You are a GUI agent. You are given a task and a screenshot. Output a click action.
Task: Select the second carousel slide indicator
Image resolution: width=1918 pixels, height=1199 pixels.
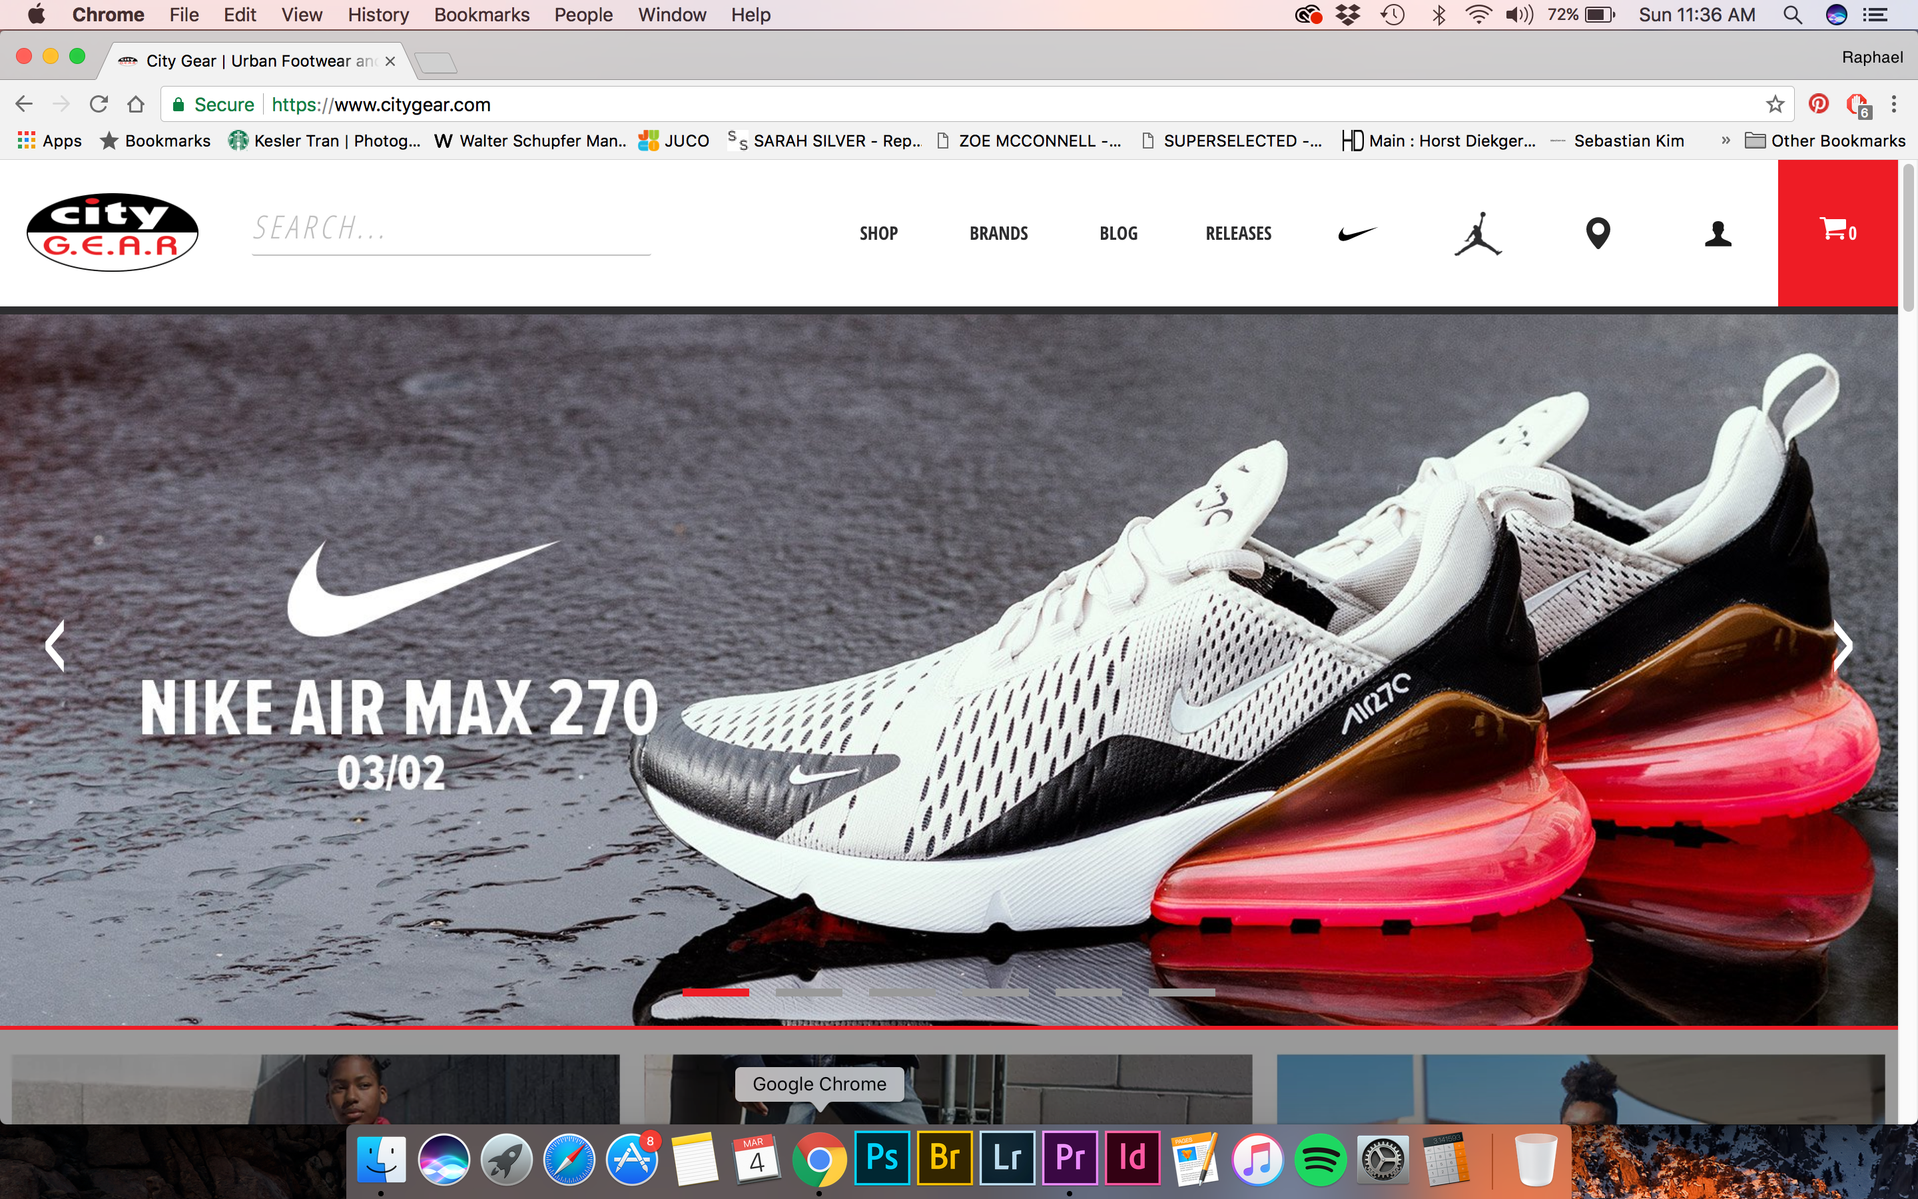tap(808, 992)
